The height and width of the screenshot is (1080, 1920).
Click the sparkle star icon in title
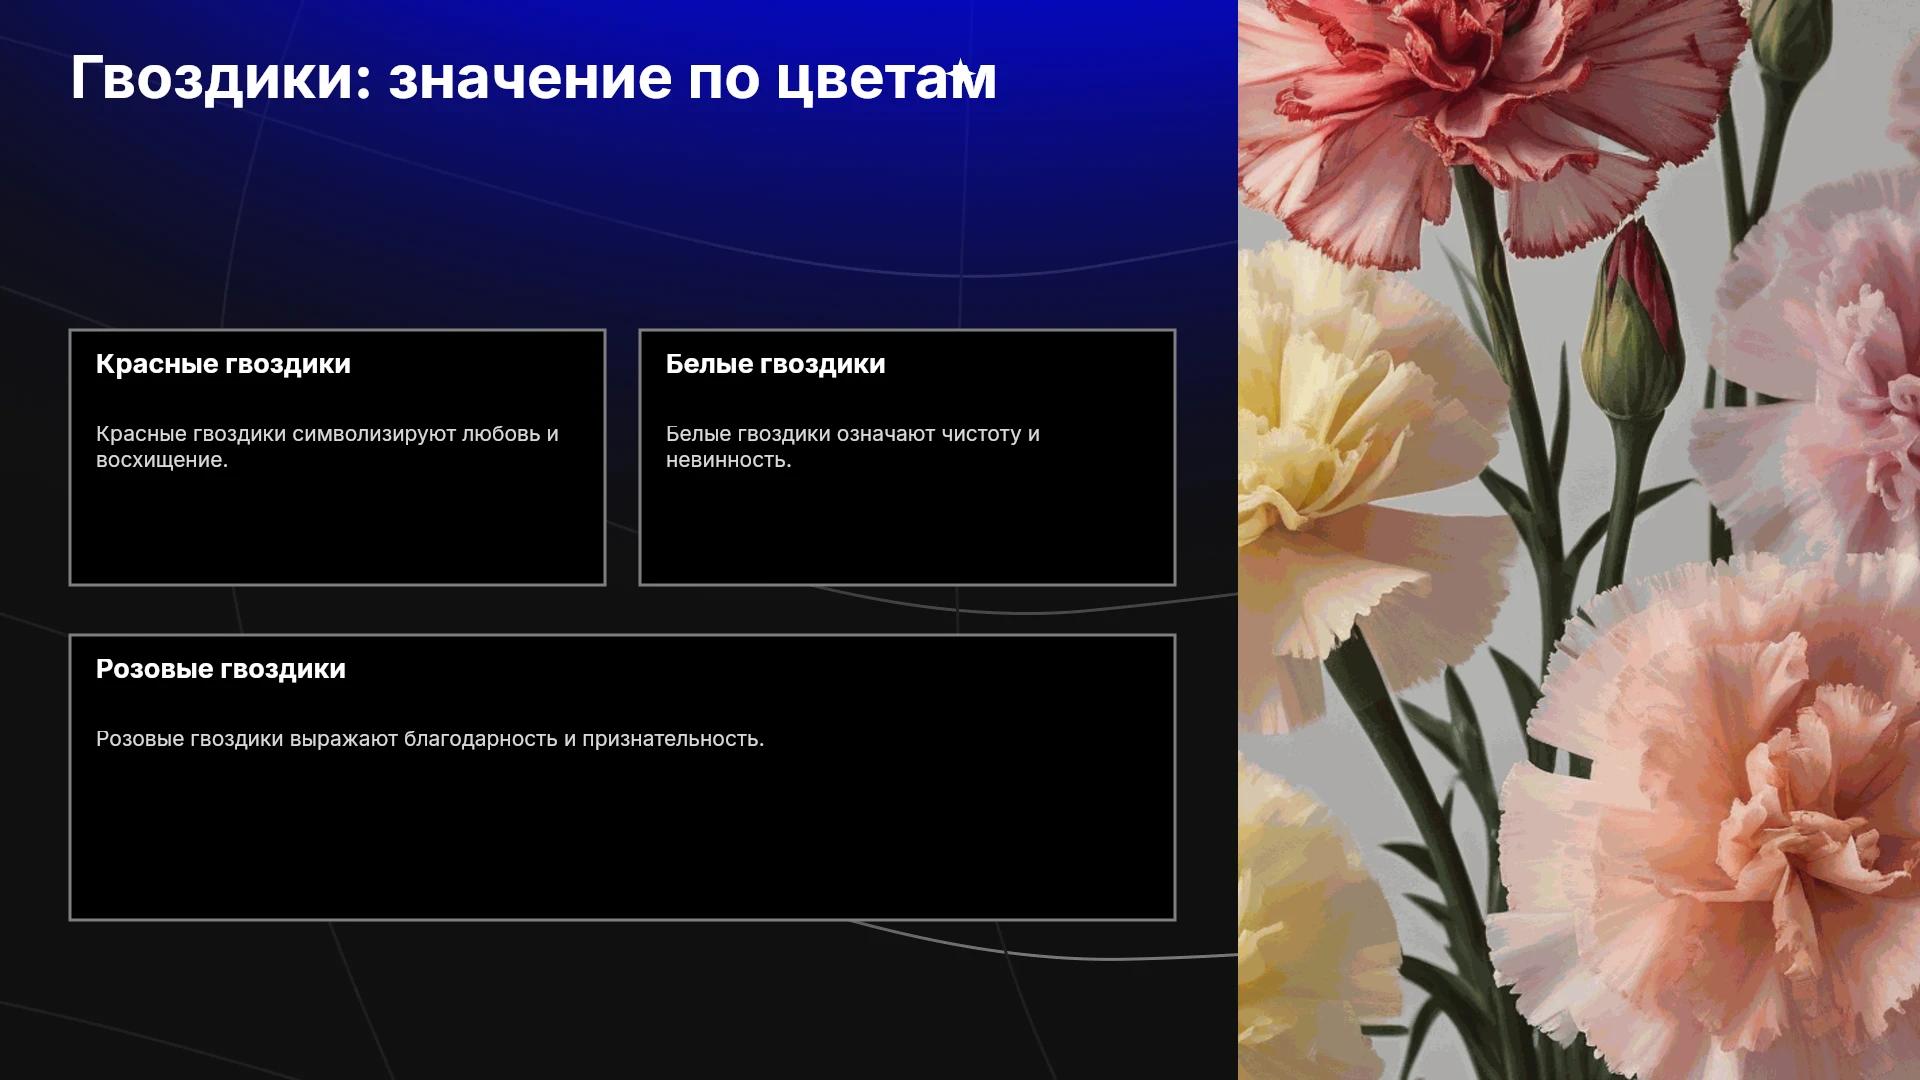[x=960, y=71]
